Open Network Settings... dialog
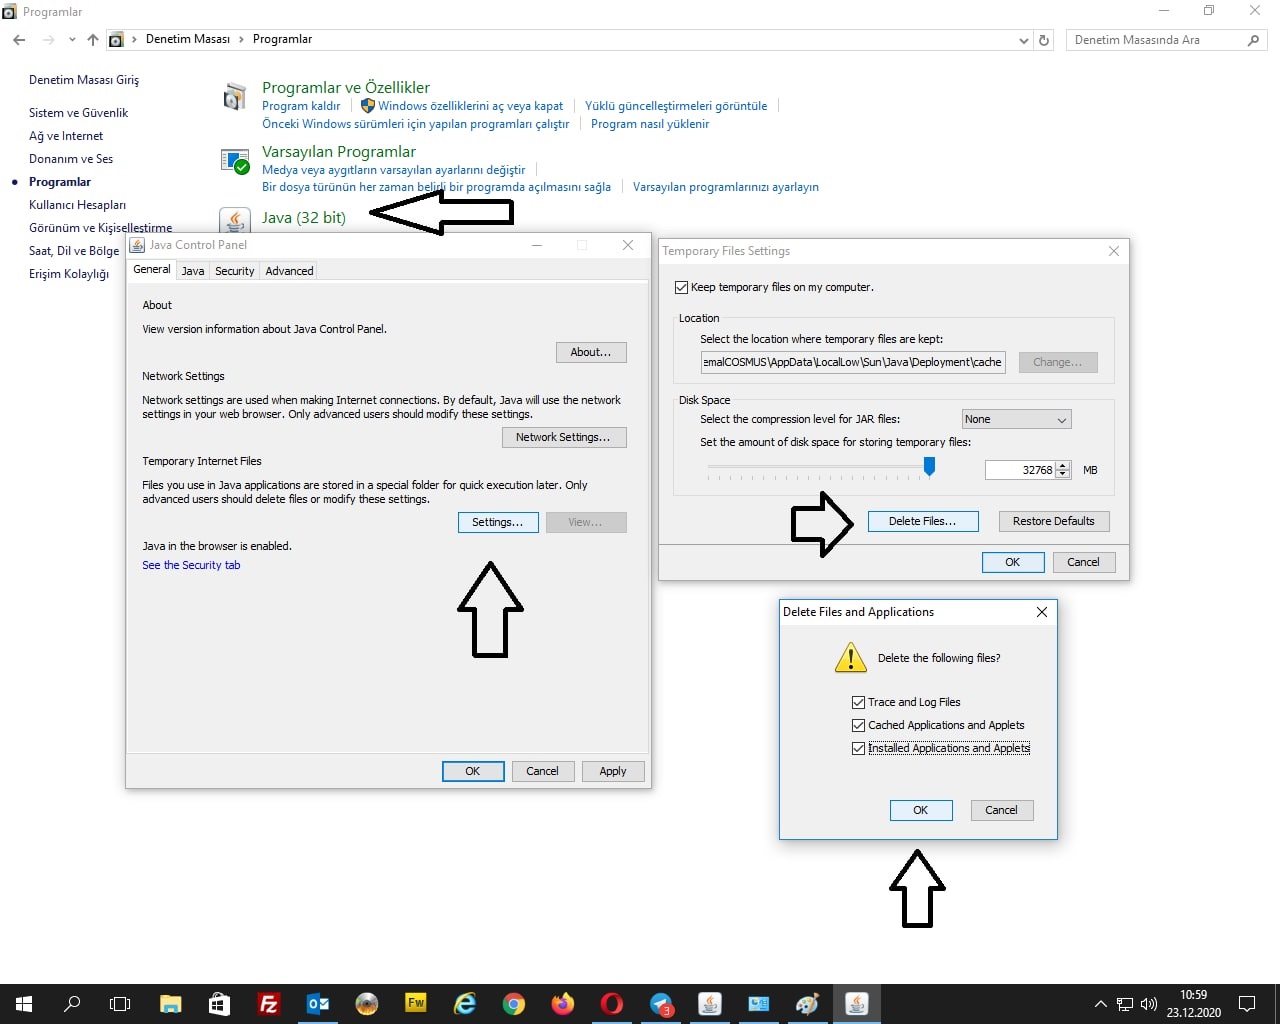Screen dimensions: 1280x1024 pos(563,437)
